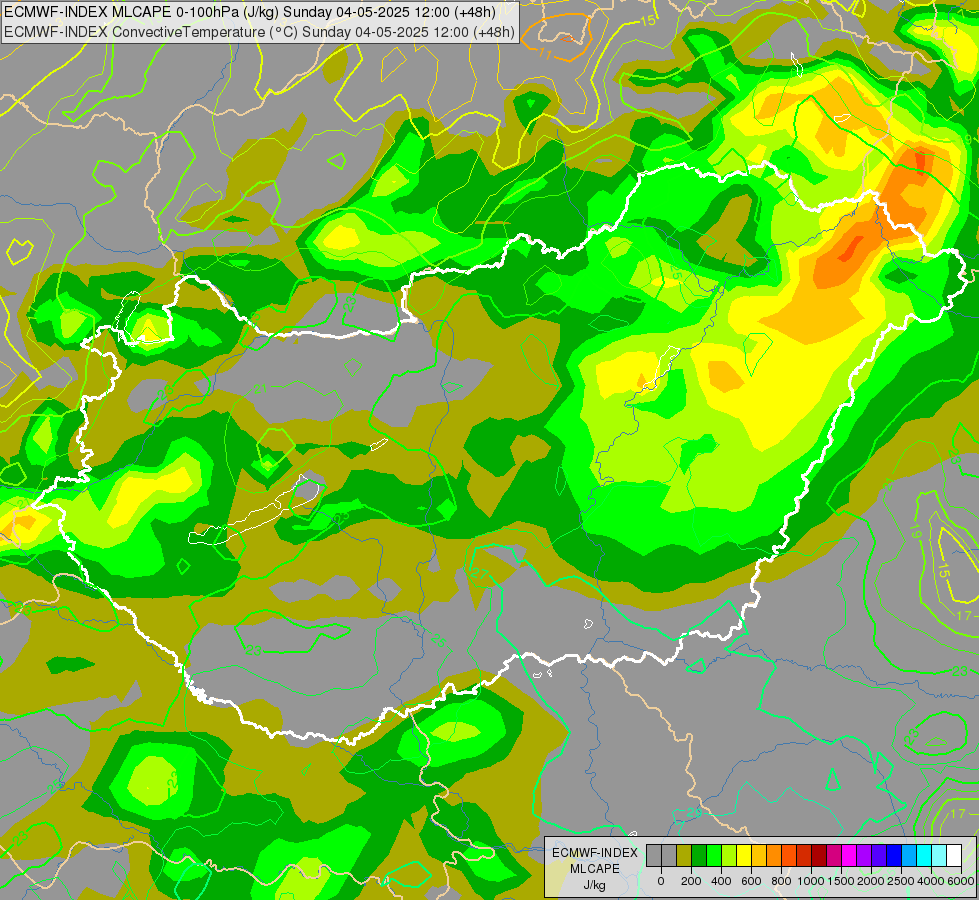979x900 pixels.
Task: Pick the red legend swatch before 1000
Action: coord(804,855)
